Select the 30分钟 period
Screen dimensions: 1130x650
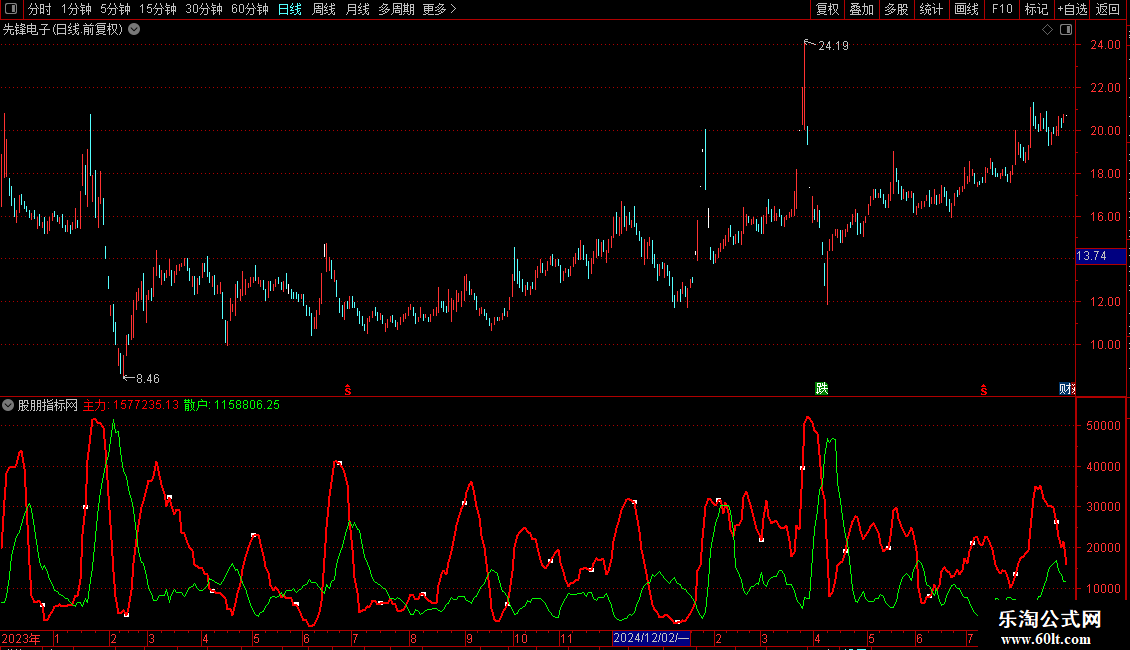coord(203,9)
